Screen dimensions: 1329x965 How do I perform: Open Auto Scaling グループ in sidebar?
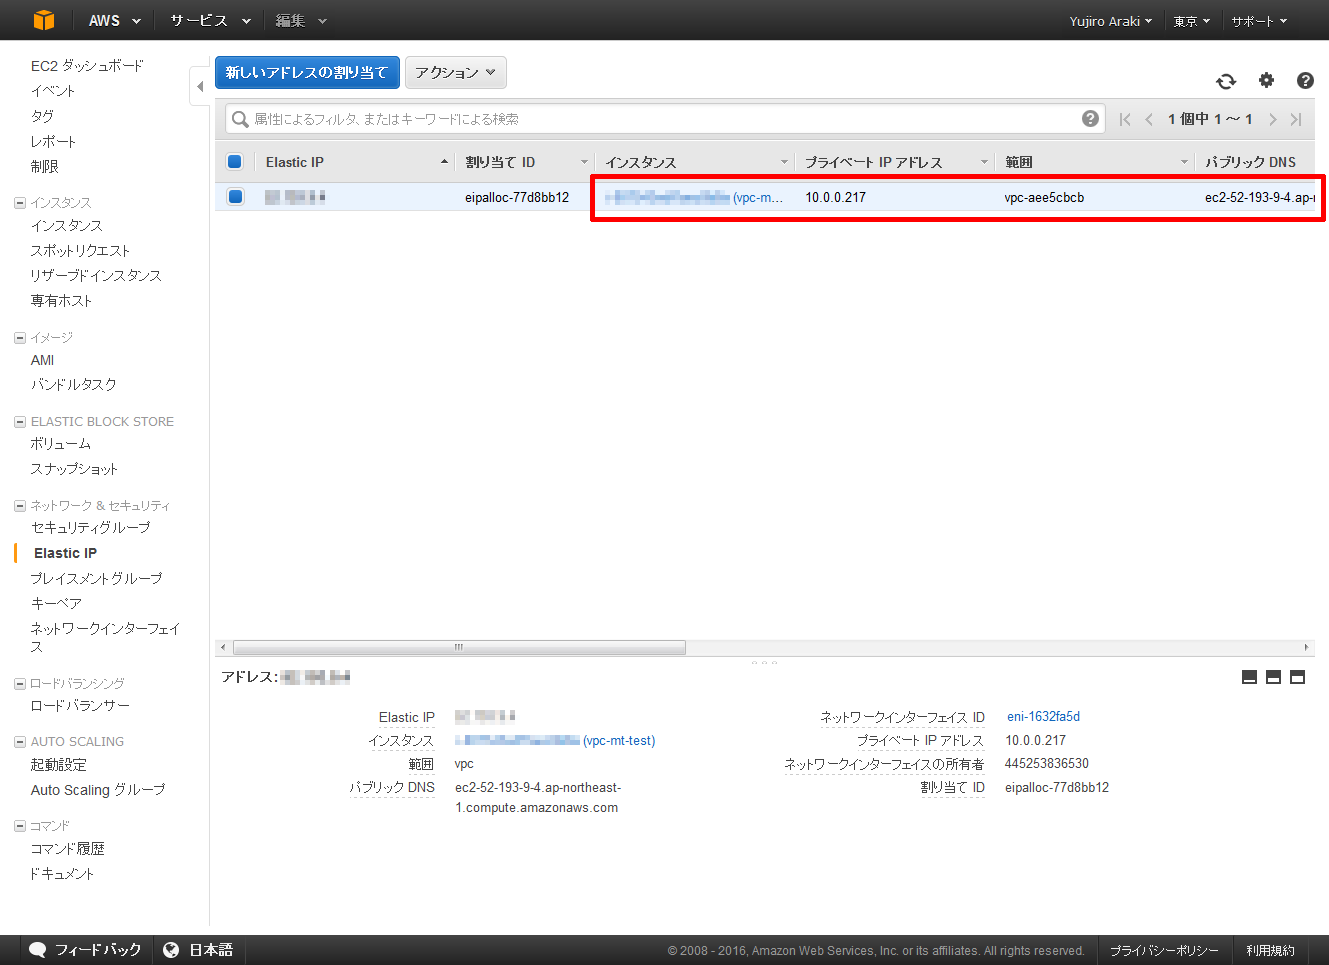pos(98,790)
